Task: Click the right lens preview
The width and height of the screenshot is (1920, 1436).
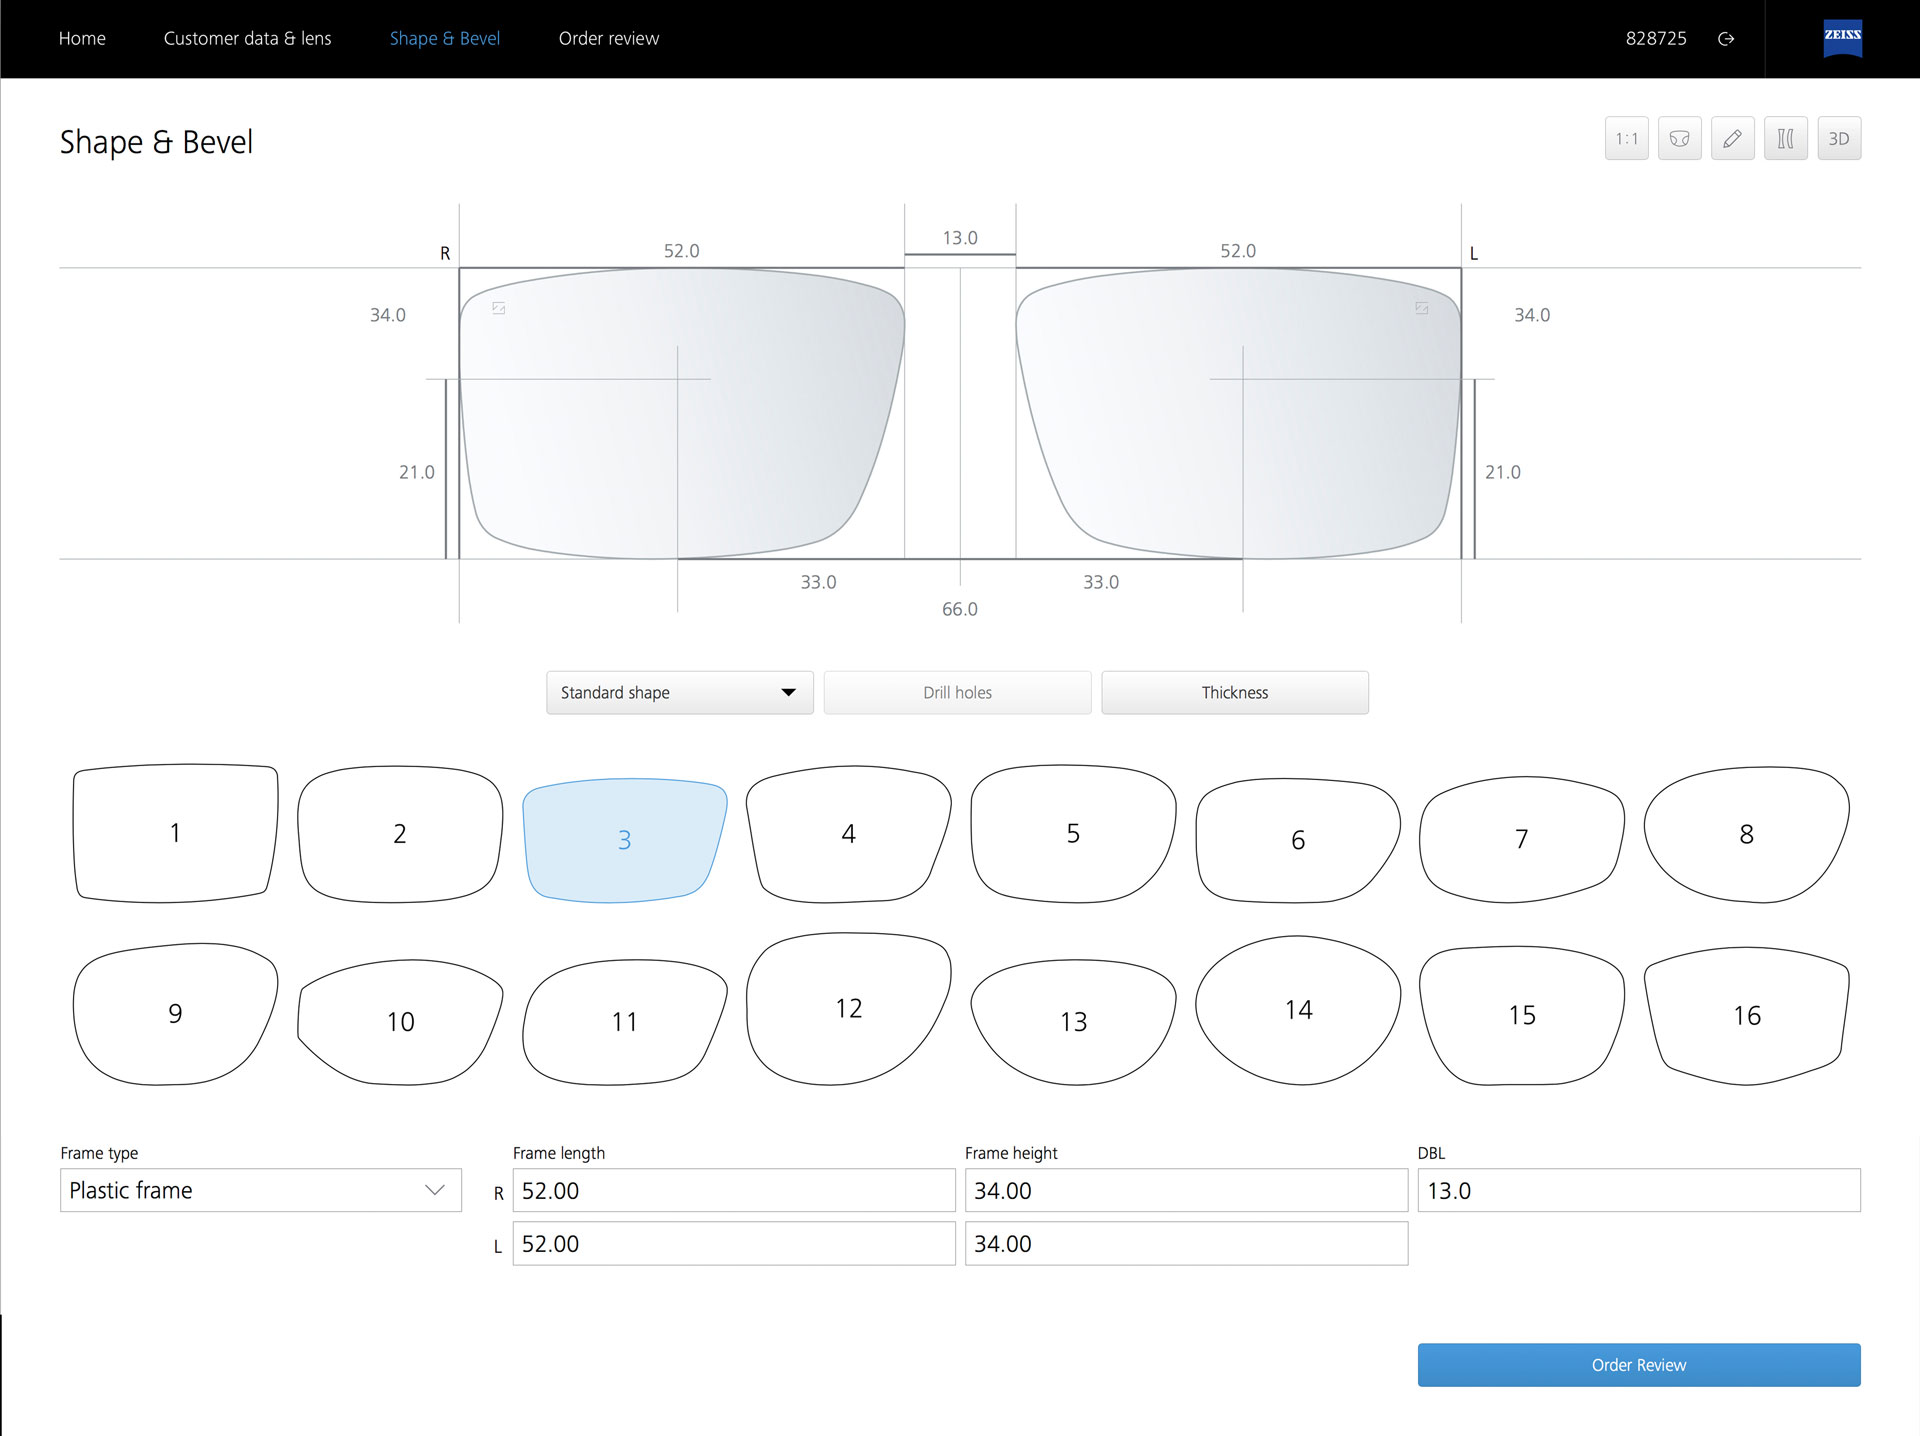Action: 682,413
